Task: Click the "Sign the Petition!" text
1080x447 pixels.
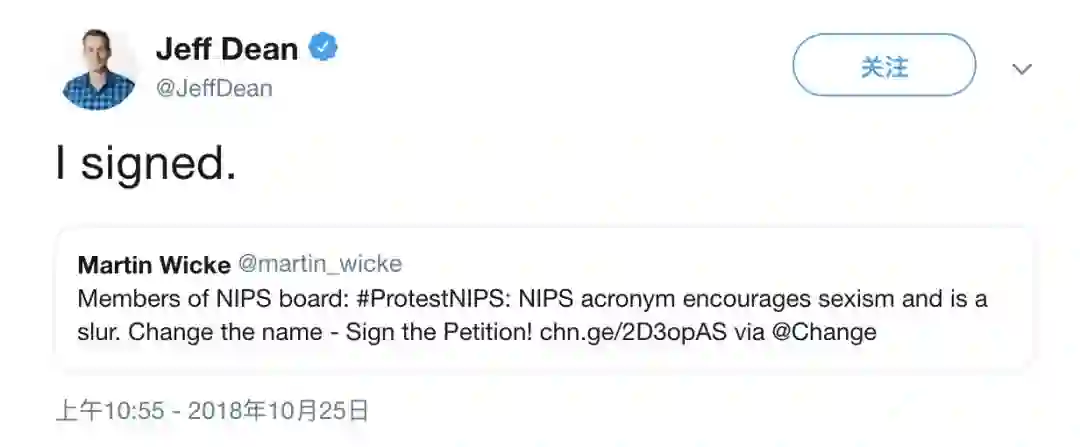Action: (x=438, y=332)
